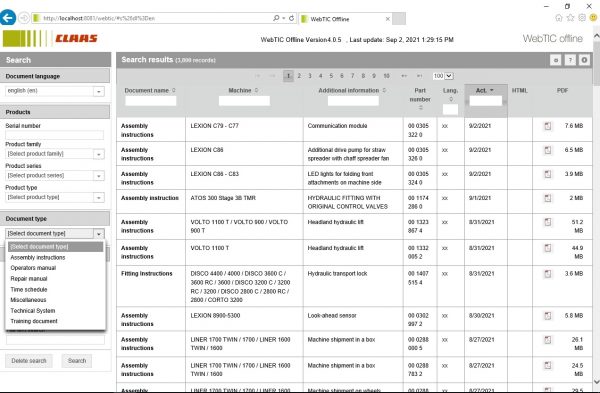Click the settings icon left of the help button
600x393 pixels.
click(x=556, y=60)
